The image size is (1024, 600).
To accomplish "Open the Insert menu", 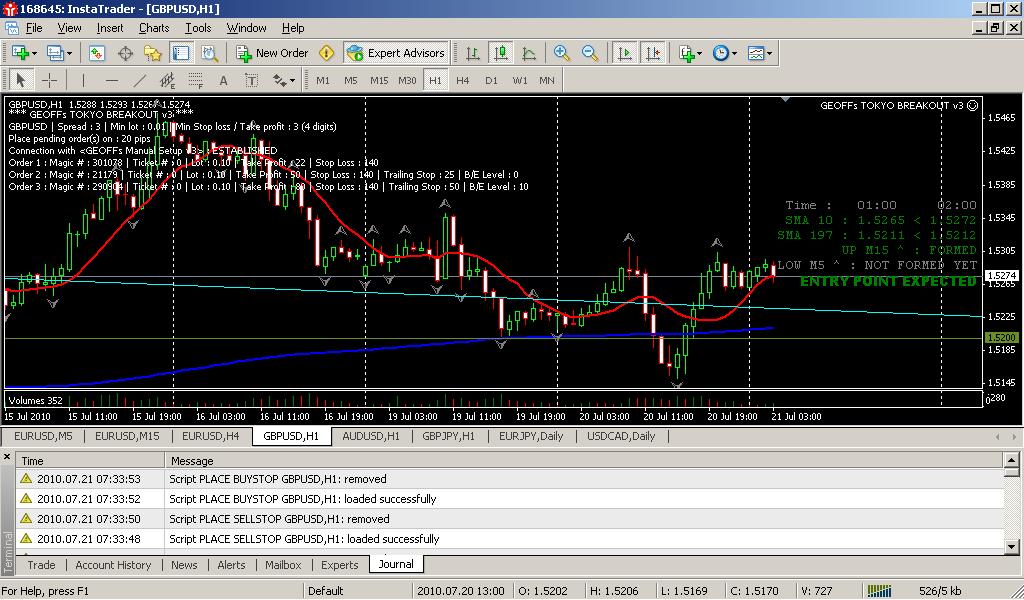I will point(110,28).
